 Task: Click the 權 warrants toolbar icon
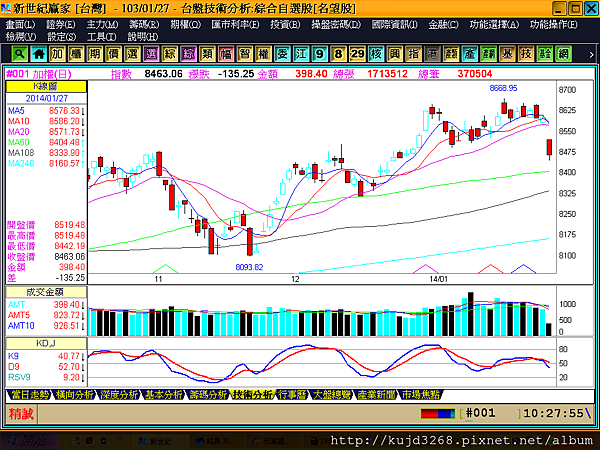[263, 54]
